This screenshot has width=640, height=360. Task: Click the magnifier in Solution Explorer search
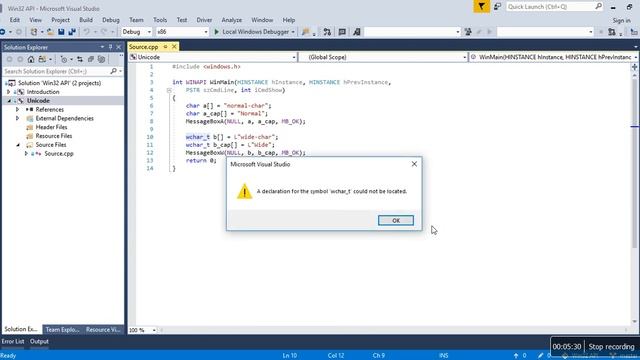[113, 71]
